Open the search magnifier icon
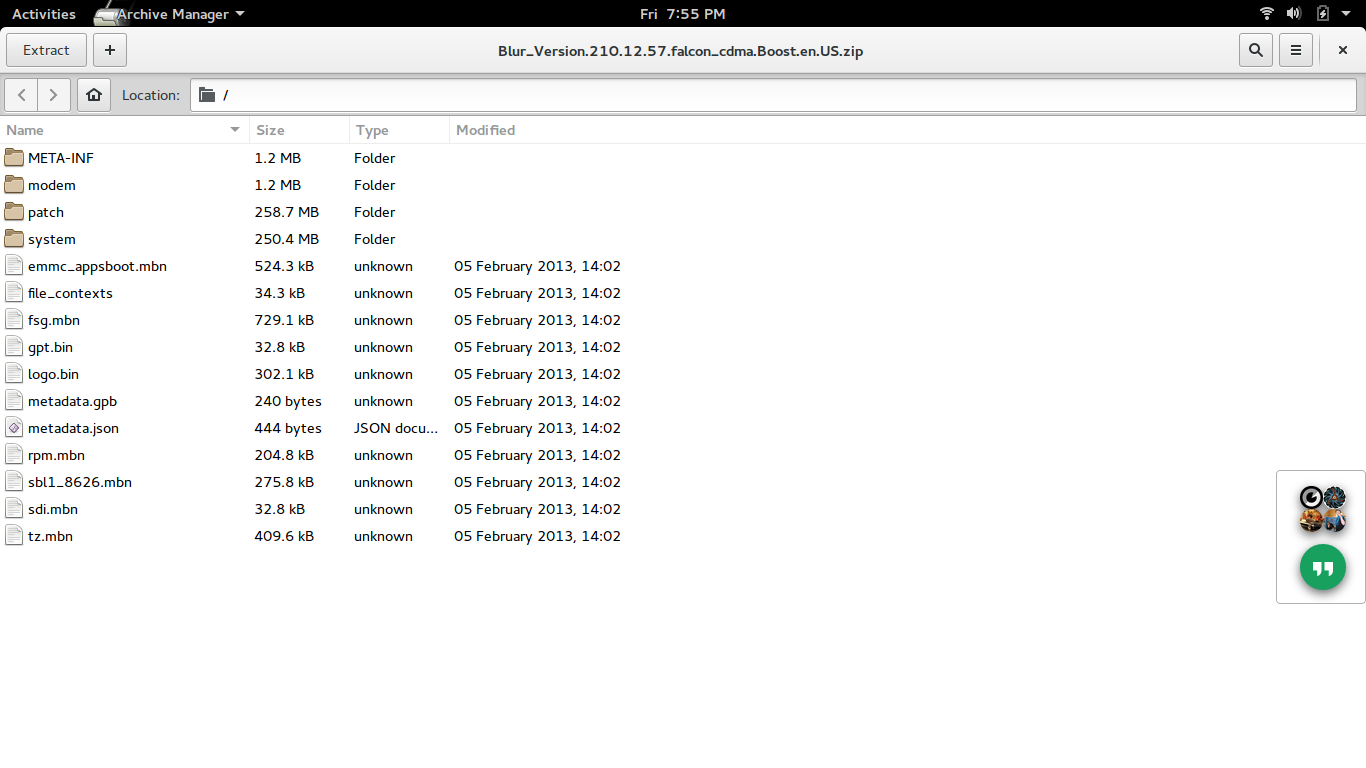The height and width of the screenshot is (768, 1366). pos(1255,50)
